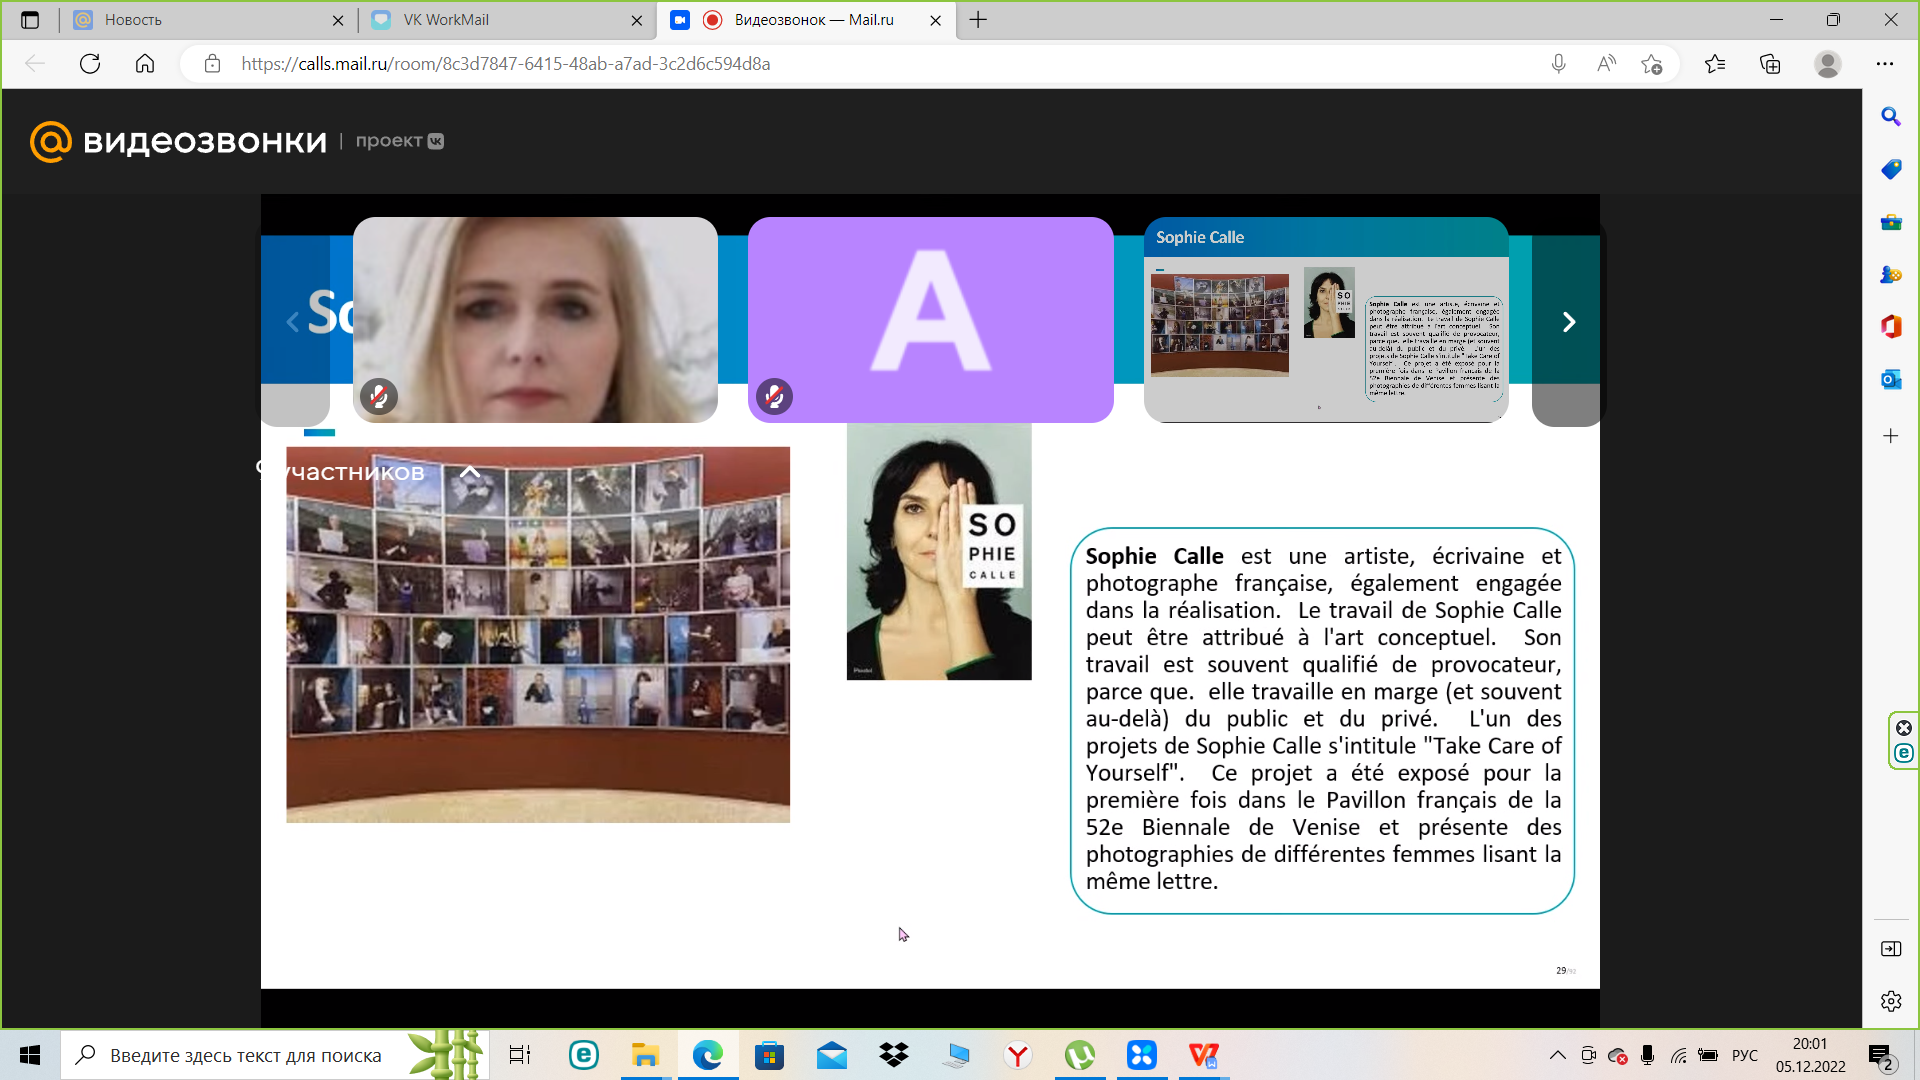This screenshot has width=1920, height=1080.
Task: Click the Windows taskbar search box
Action: (275, 1055)
